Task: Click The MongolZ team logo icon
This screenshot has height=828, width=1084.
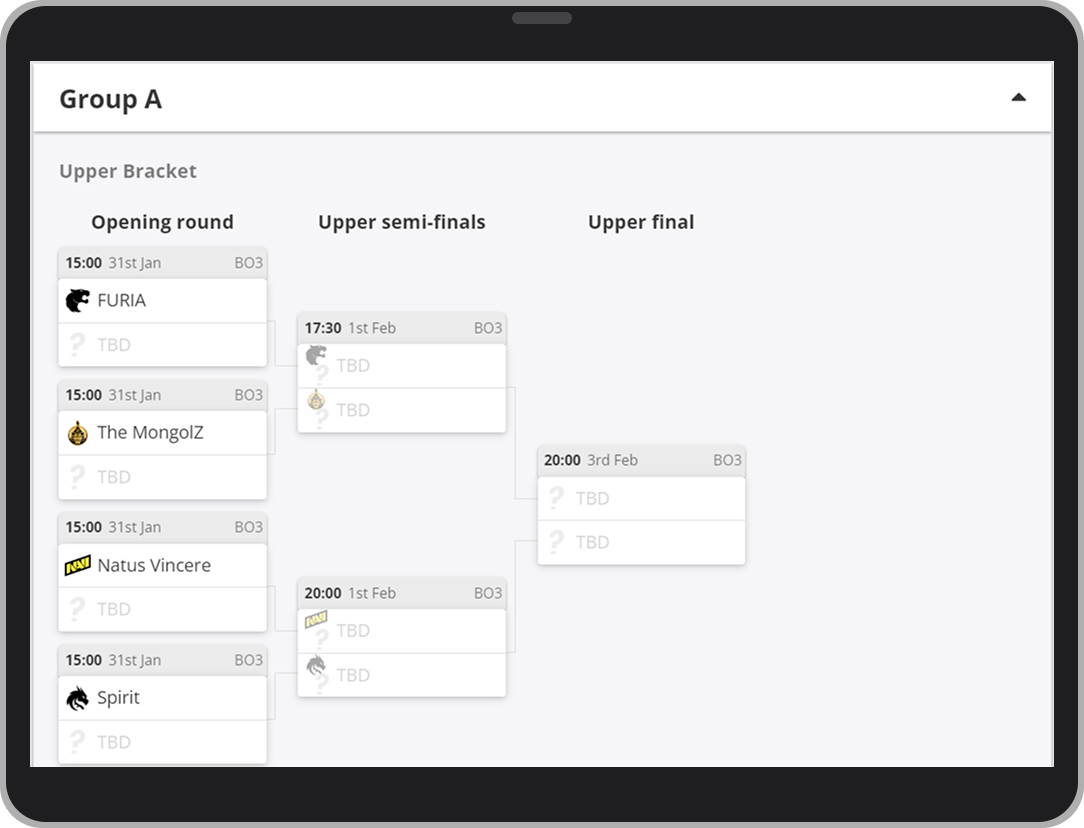Action: pyautogui.click(x=77, y=433)
